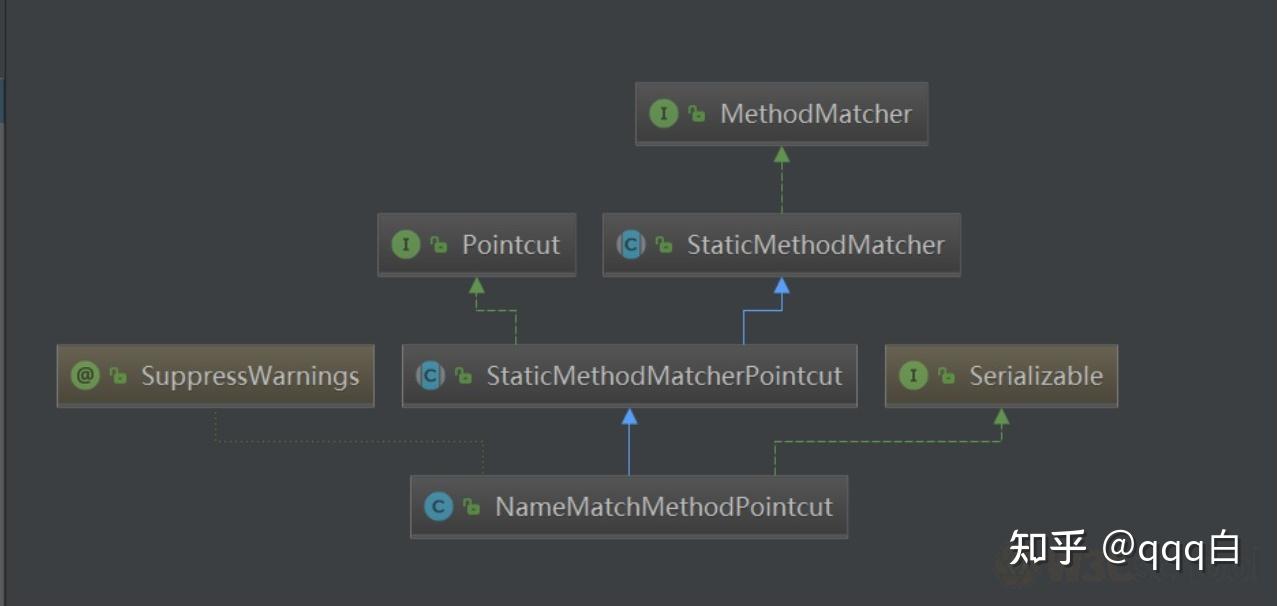
Task: Click the interface icon beside Pointcut
Action: click(x=406, y=245)
